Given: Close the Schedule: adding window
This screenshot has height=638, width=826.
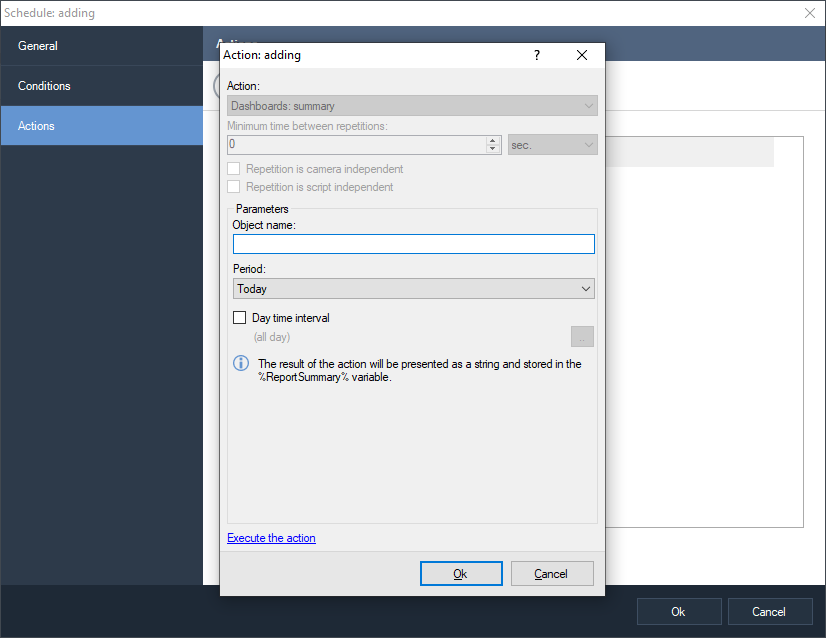Looking at the screenshot, I should (x=810, y=13).
